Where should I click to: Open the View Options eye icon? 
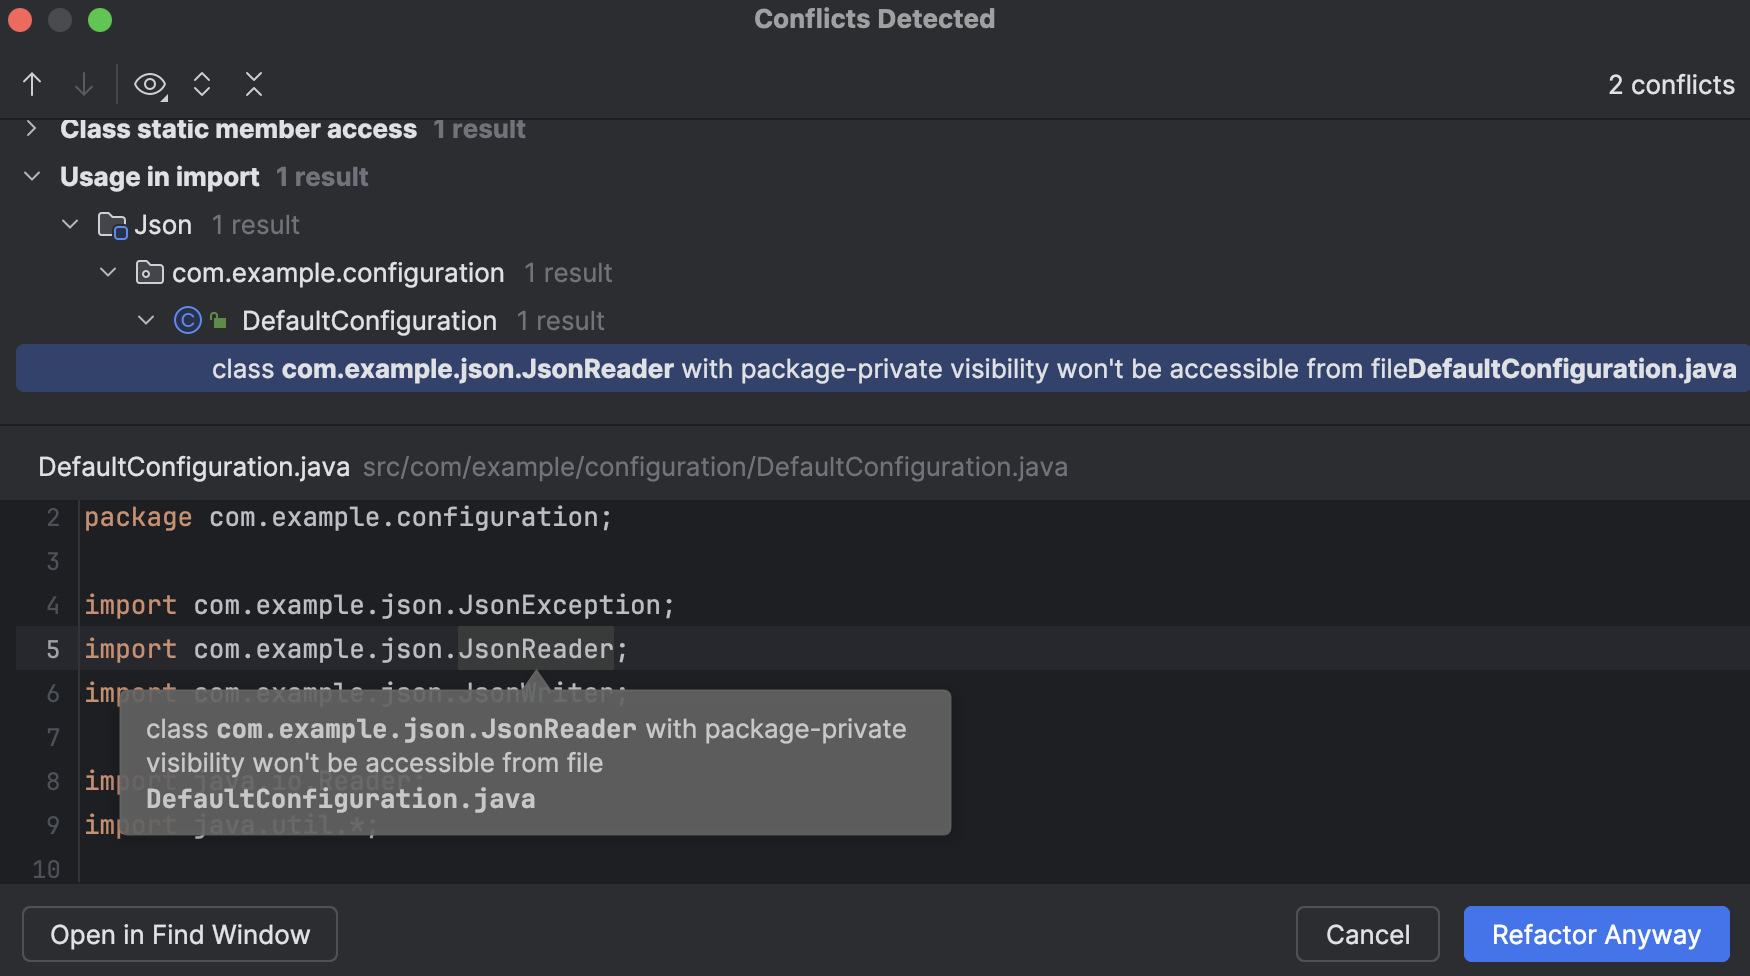tap(149, 84)
